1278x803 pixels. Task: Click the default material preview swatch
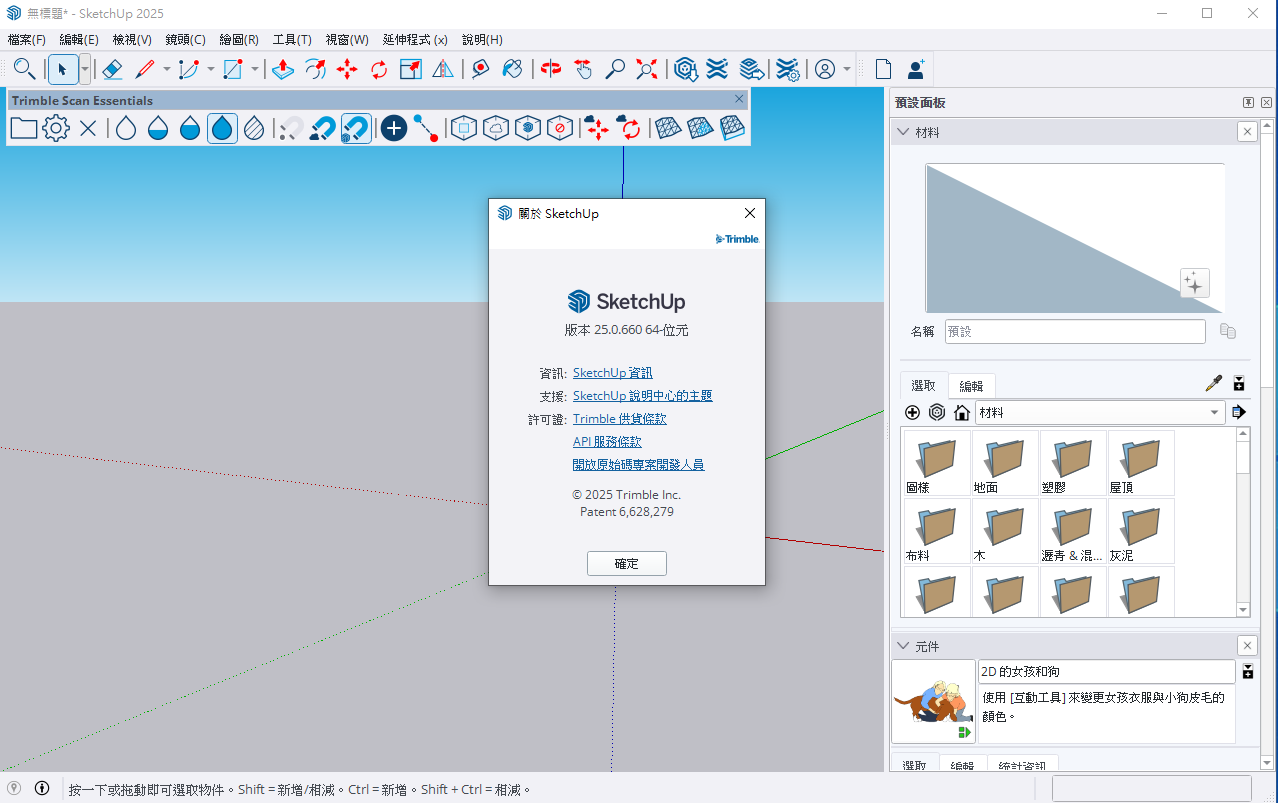1075,238
